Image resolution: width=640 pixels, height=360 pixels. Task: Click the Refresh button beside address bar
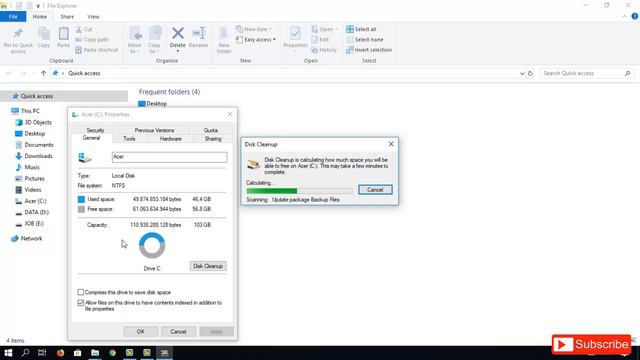tap(530, 73)
